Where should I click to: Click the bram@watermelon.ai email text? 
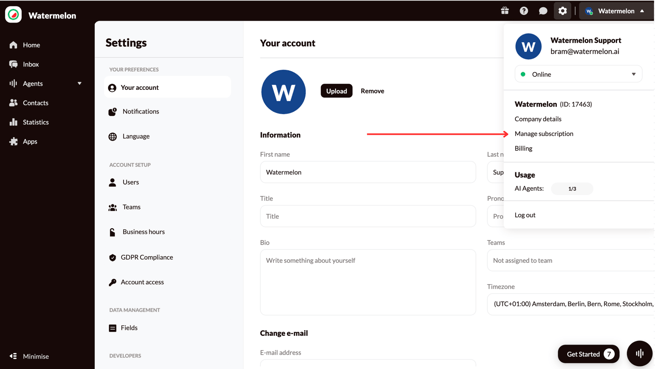click(x=584, y=51)
